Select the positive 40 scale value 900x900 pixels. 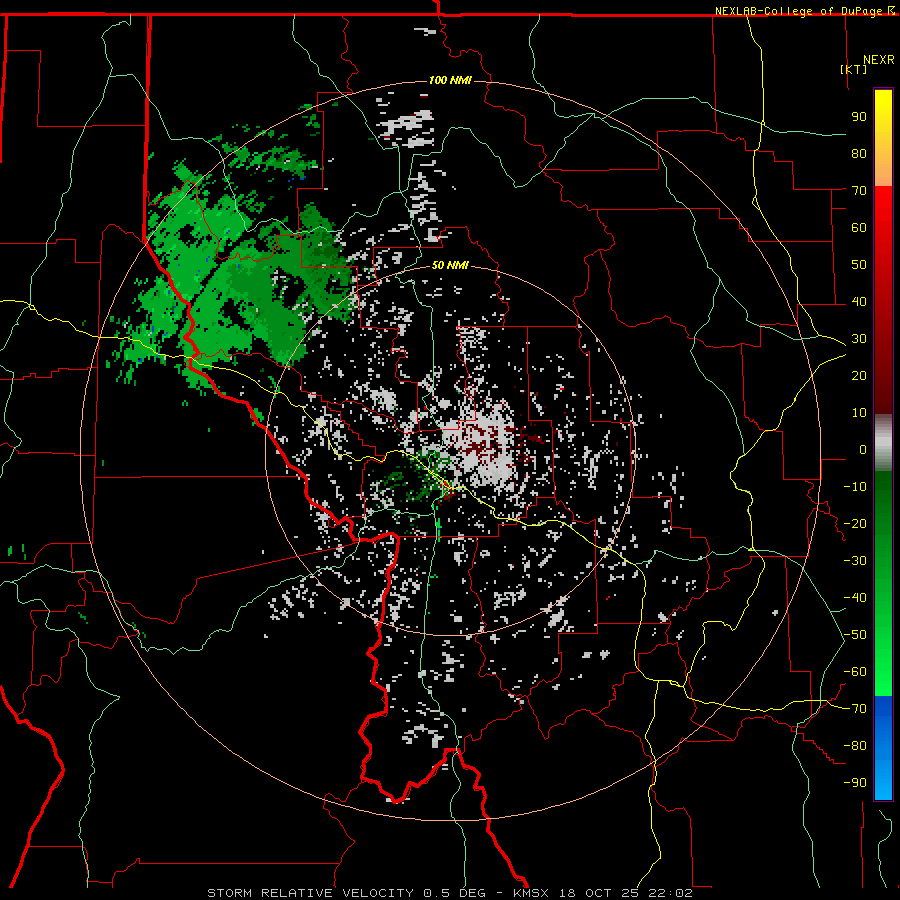coord(859,302)
